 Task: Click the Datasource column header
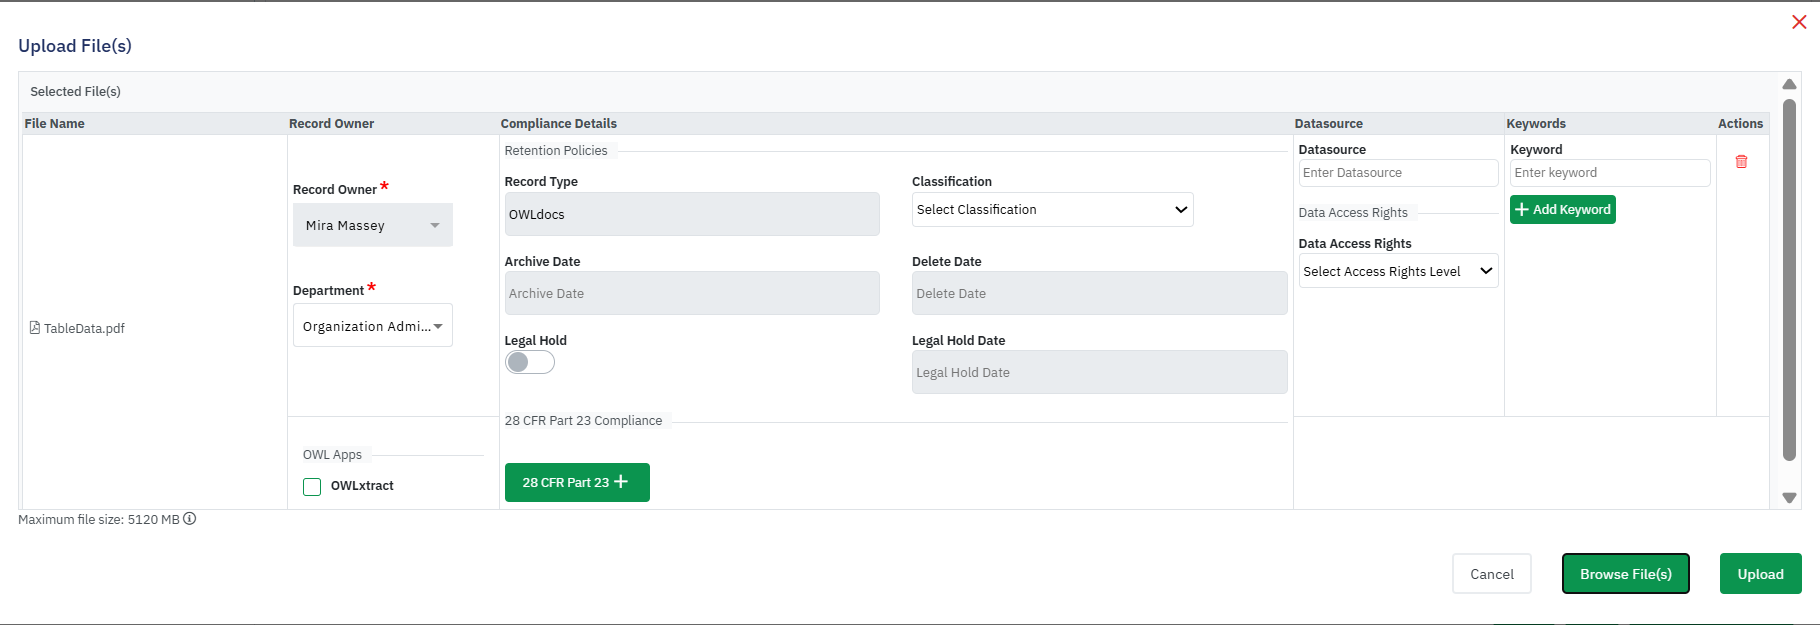coord(1329,124)
